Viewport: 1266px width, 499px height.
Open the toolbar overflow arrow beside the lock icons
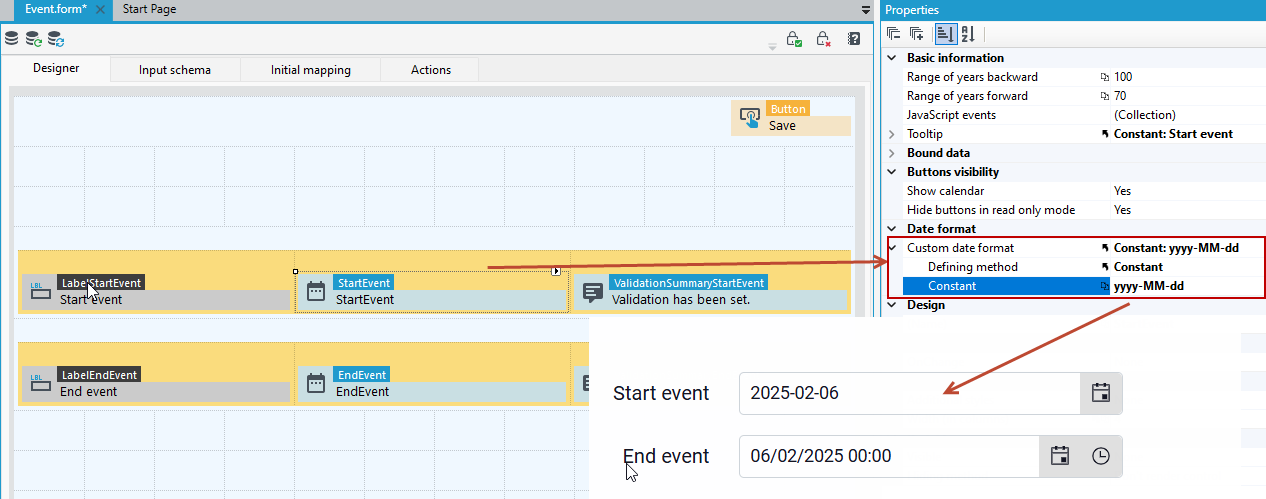(x=772, y=45)
